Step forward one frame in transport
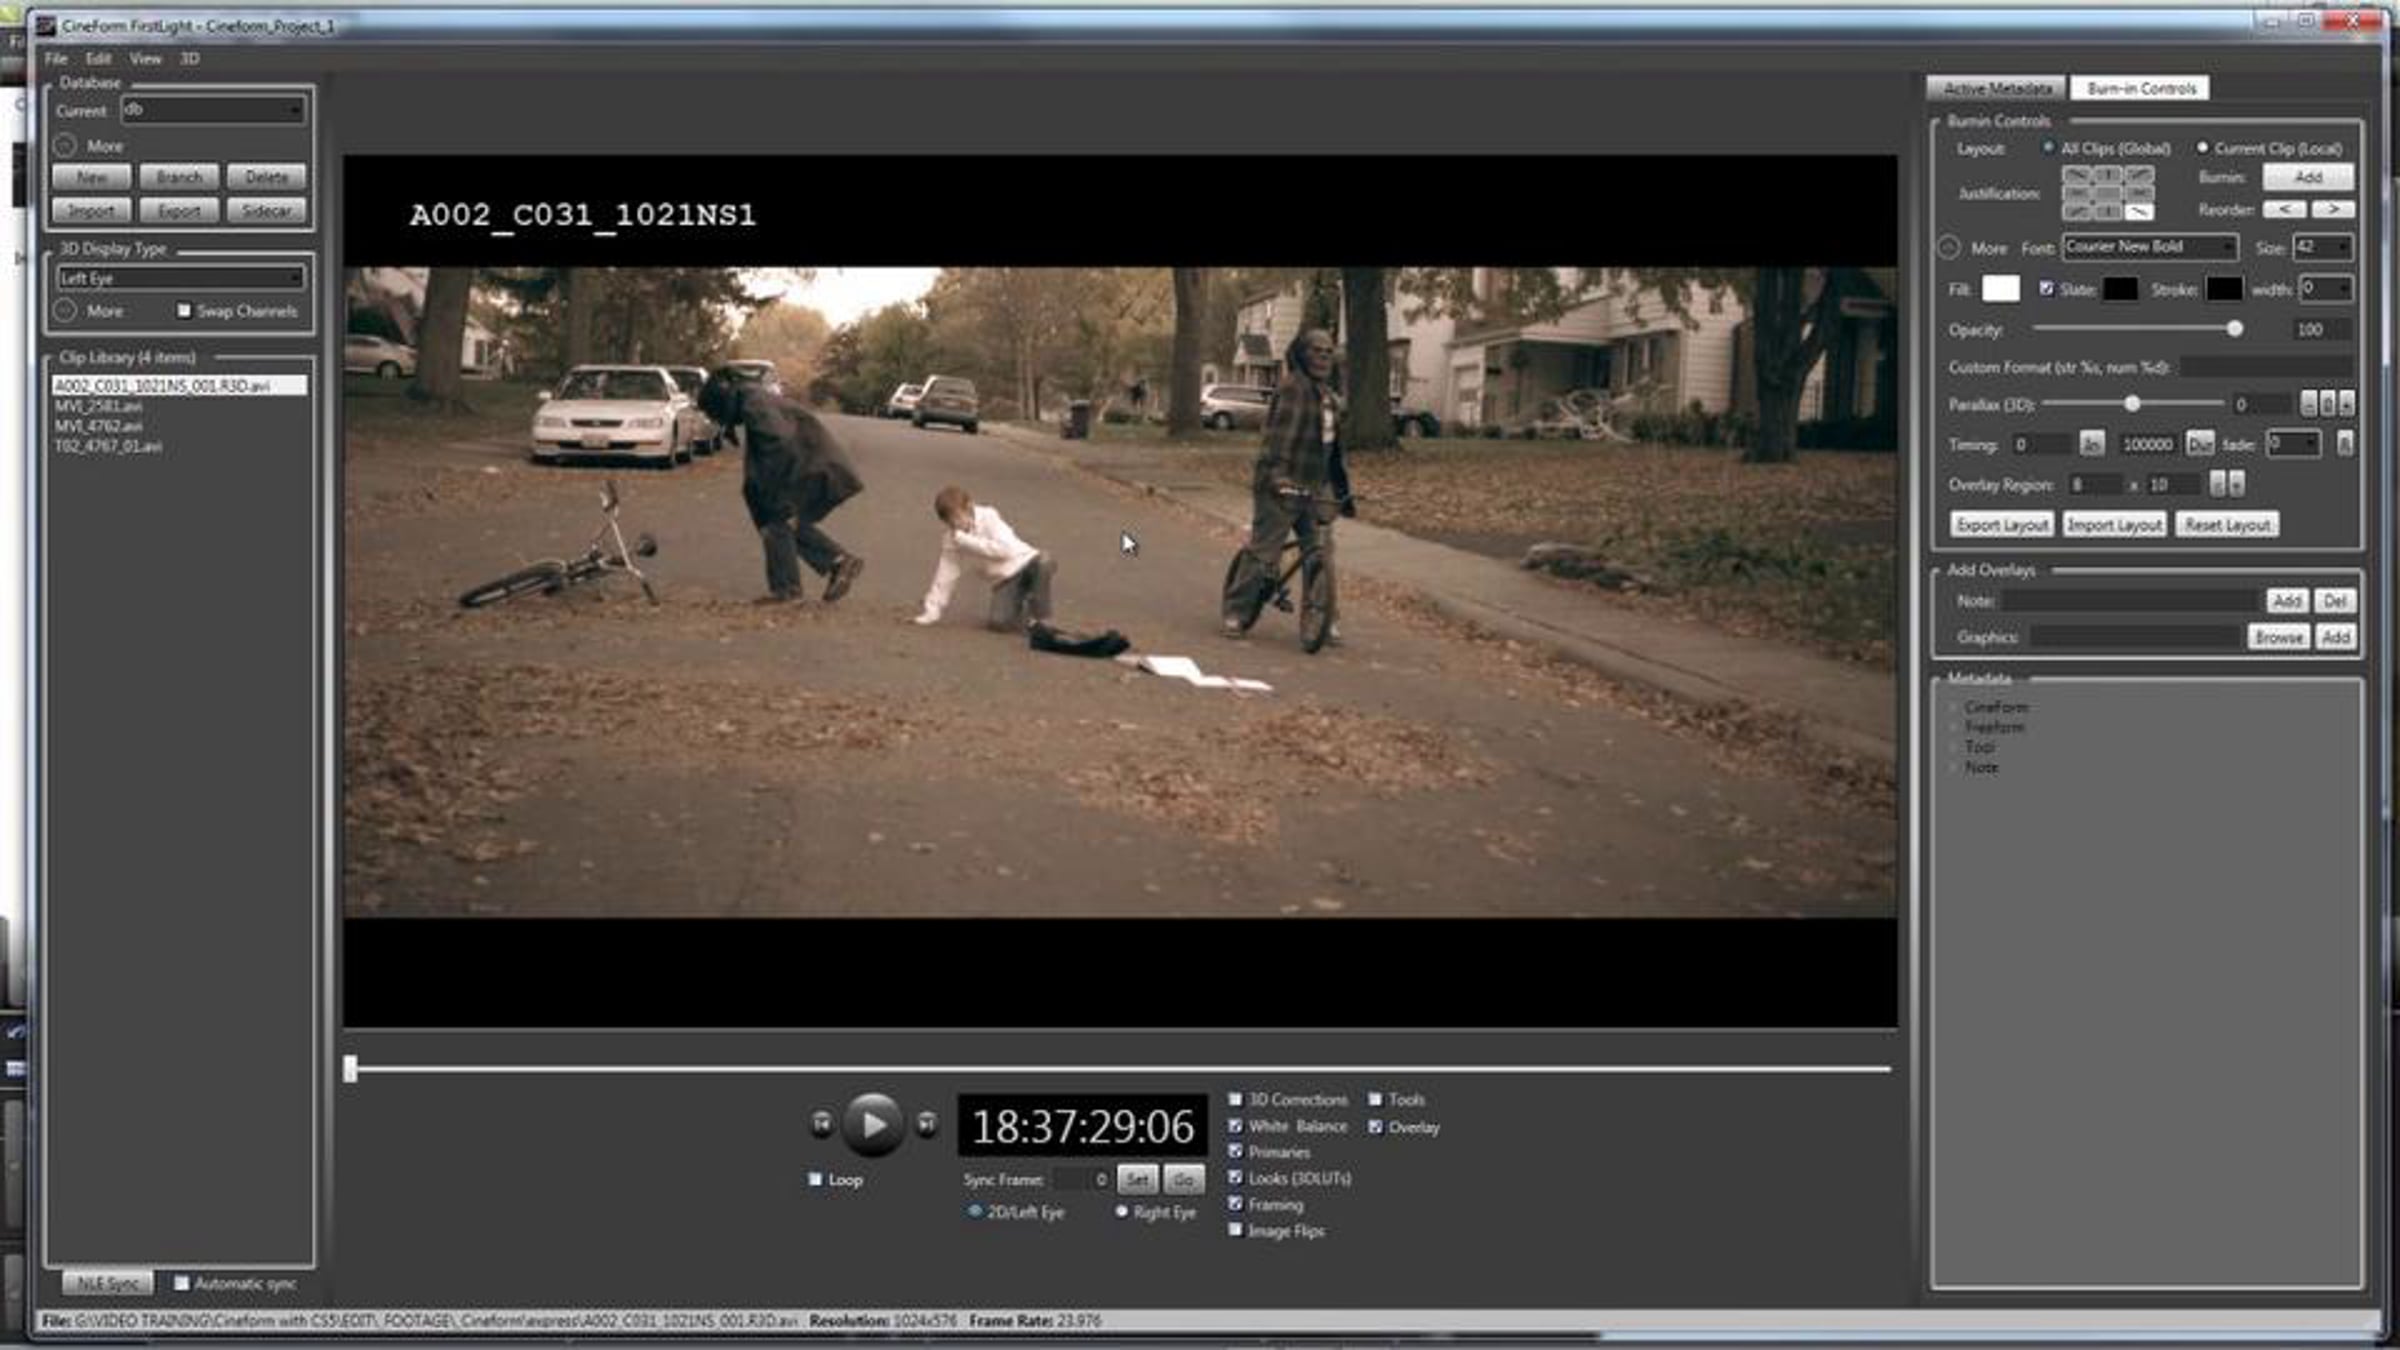The height and width of the screenshot is (1350, 2400). (x=927, y=1123)
